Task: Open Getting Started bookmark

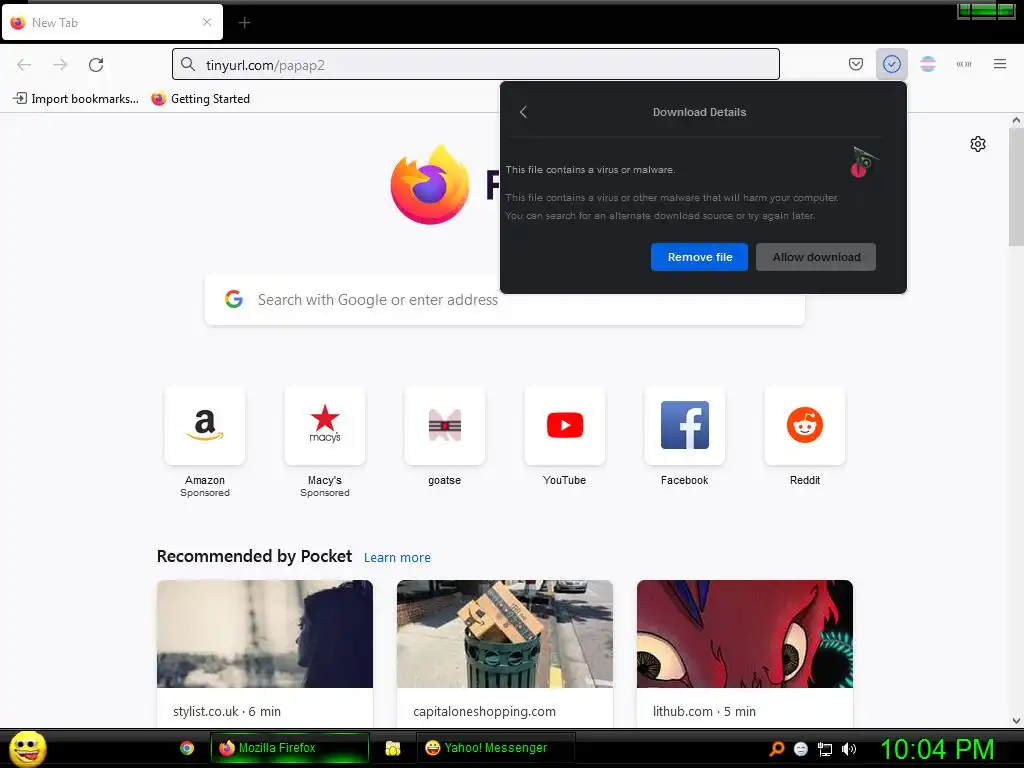Action: [x=201, y=99]
